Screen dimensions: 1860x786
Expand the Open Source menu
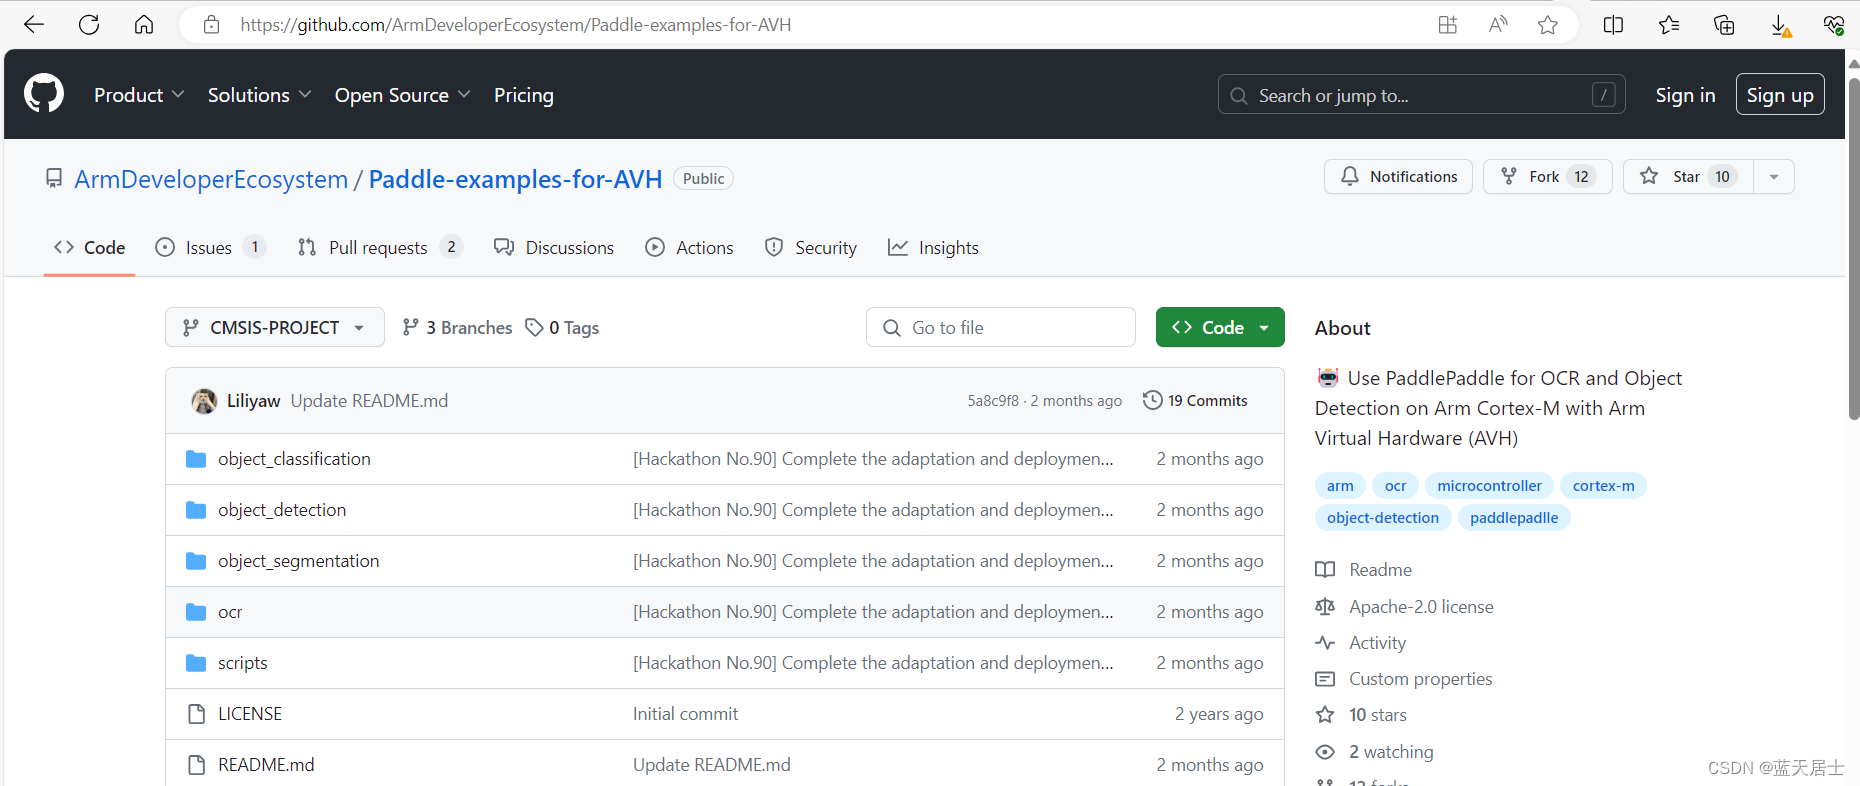pos(402,95)
